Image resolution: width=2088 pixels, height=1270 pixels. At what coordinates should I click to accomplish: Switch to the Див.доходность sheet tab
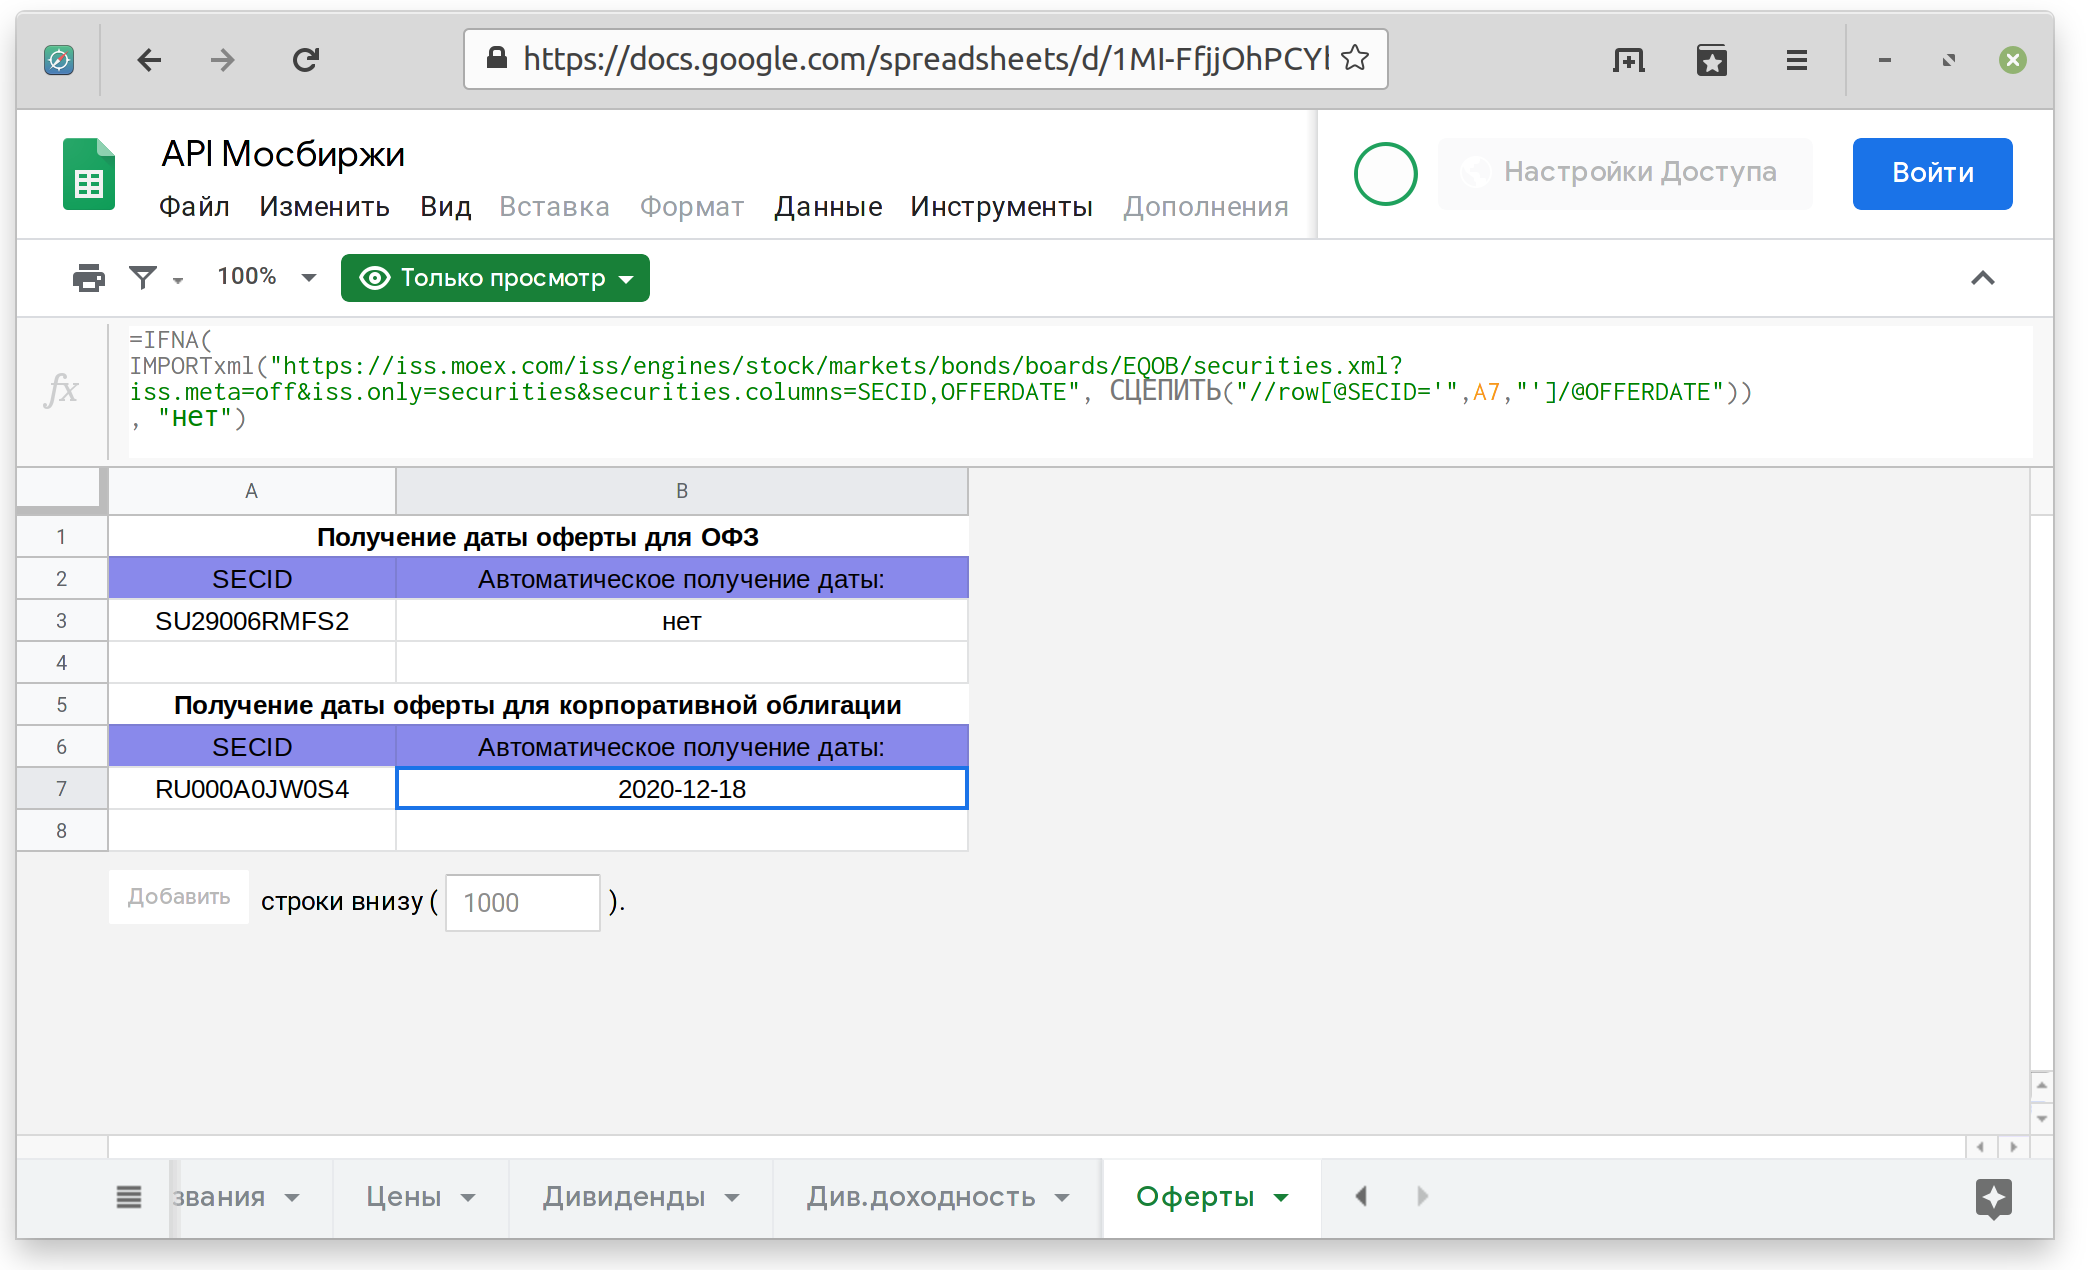(920, 1196)
